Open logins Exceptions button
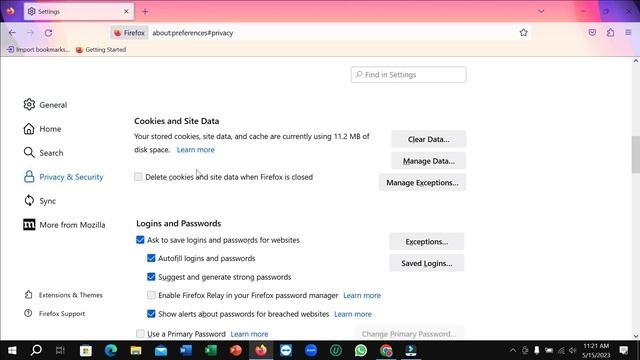This screenshot has height=360, width=640. click(427, 242)
